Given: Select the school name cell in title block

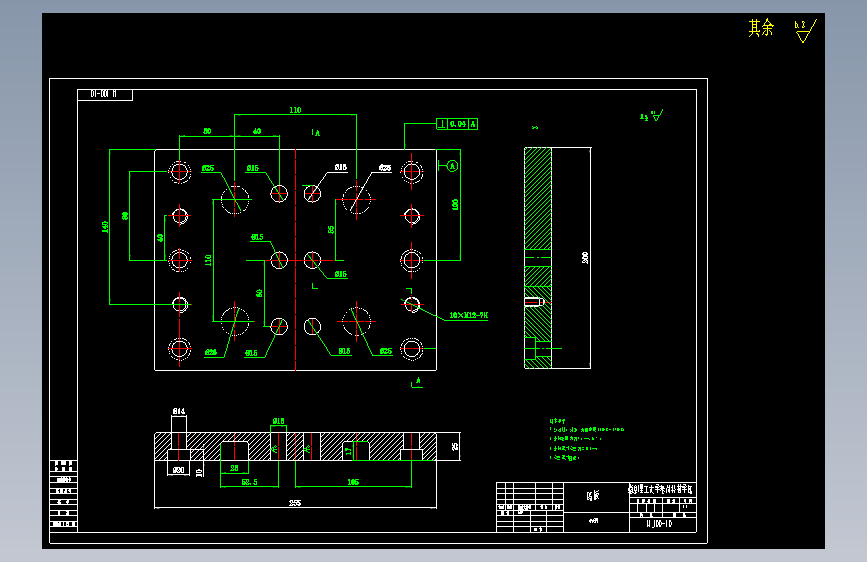Looking at the screenshot, I should pyautogui.click(x=662, y=490).
